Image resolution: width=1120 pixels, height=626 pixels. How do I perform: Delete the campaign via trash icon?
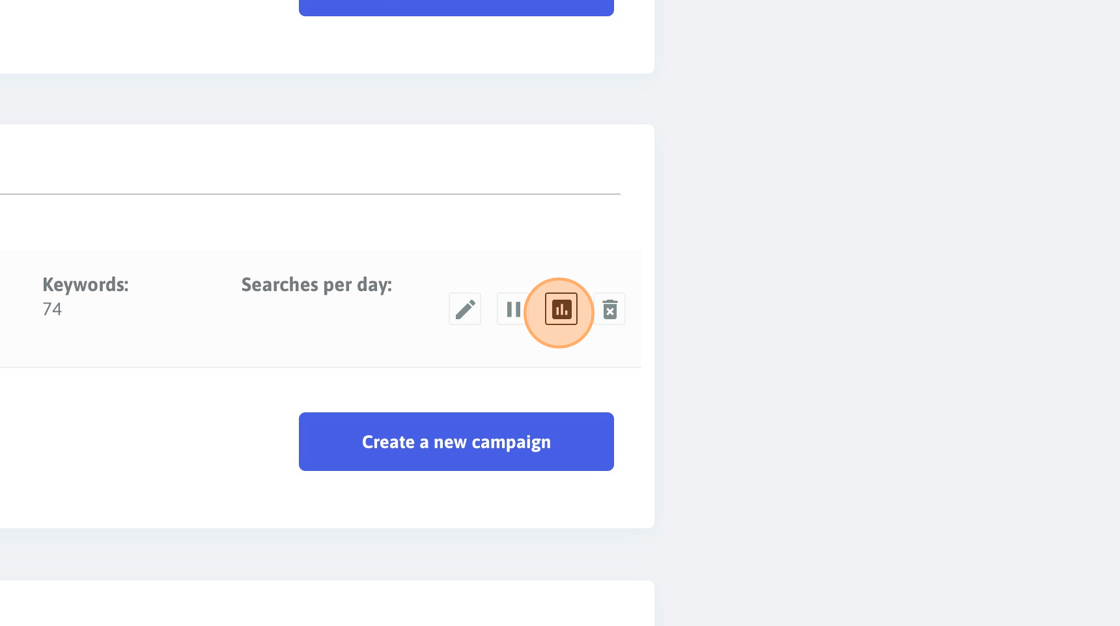pos(609,309)
